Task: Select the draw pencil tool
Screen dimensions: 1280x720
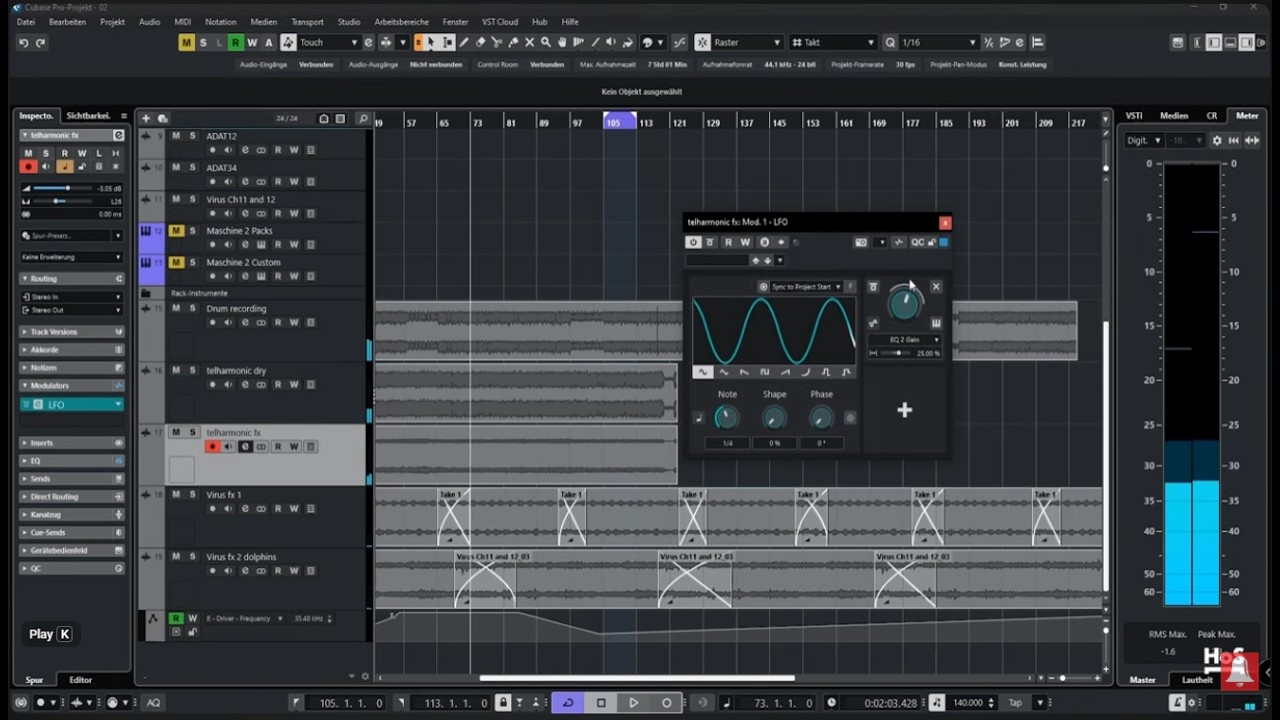Action: 464,42
